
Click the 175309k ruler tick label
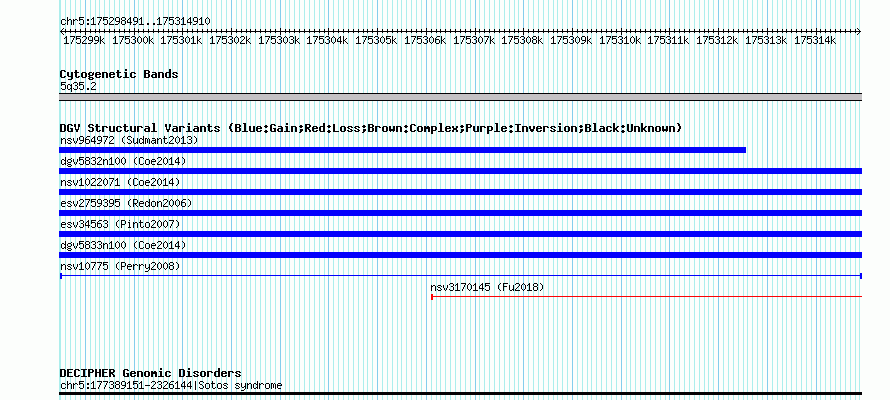click(571, 40)
